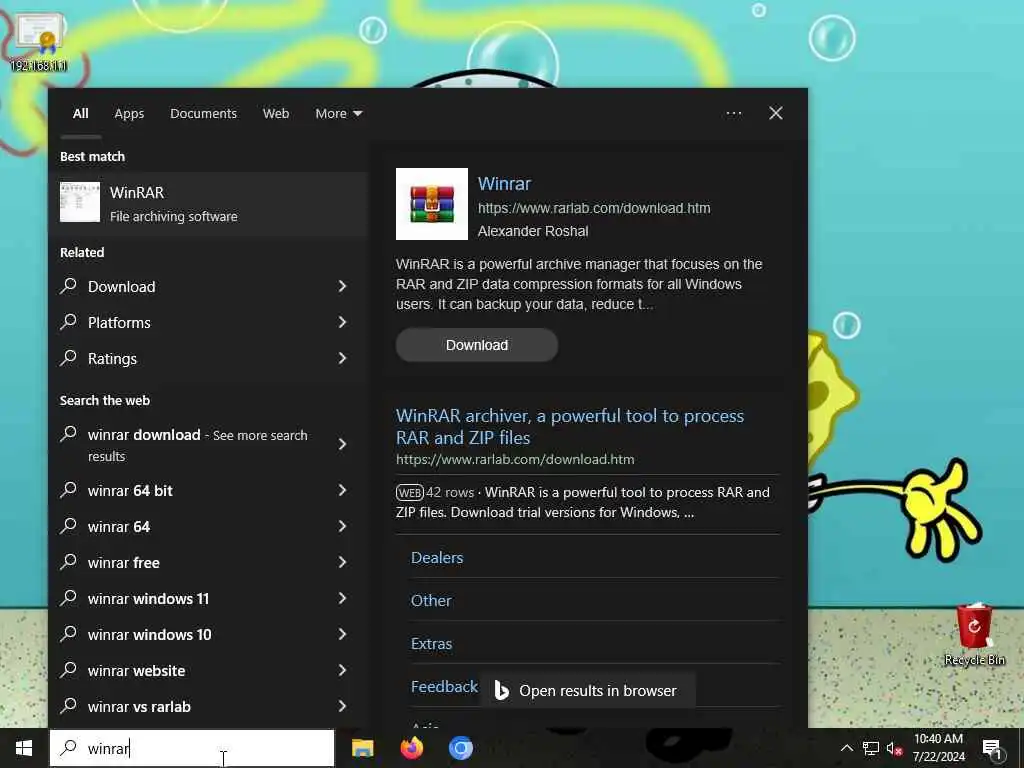Open the Feedback link
Viewport: 1024px width, 768px height.
[444, 687]
